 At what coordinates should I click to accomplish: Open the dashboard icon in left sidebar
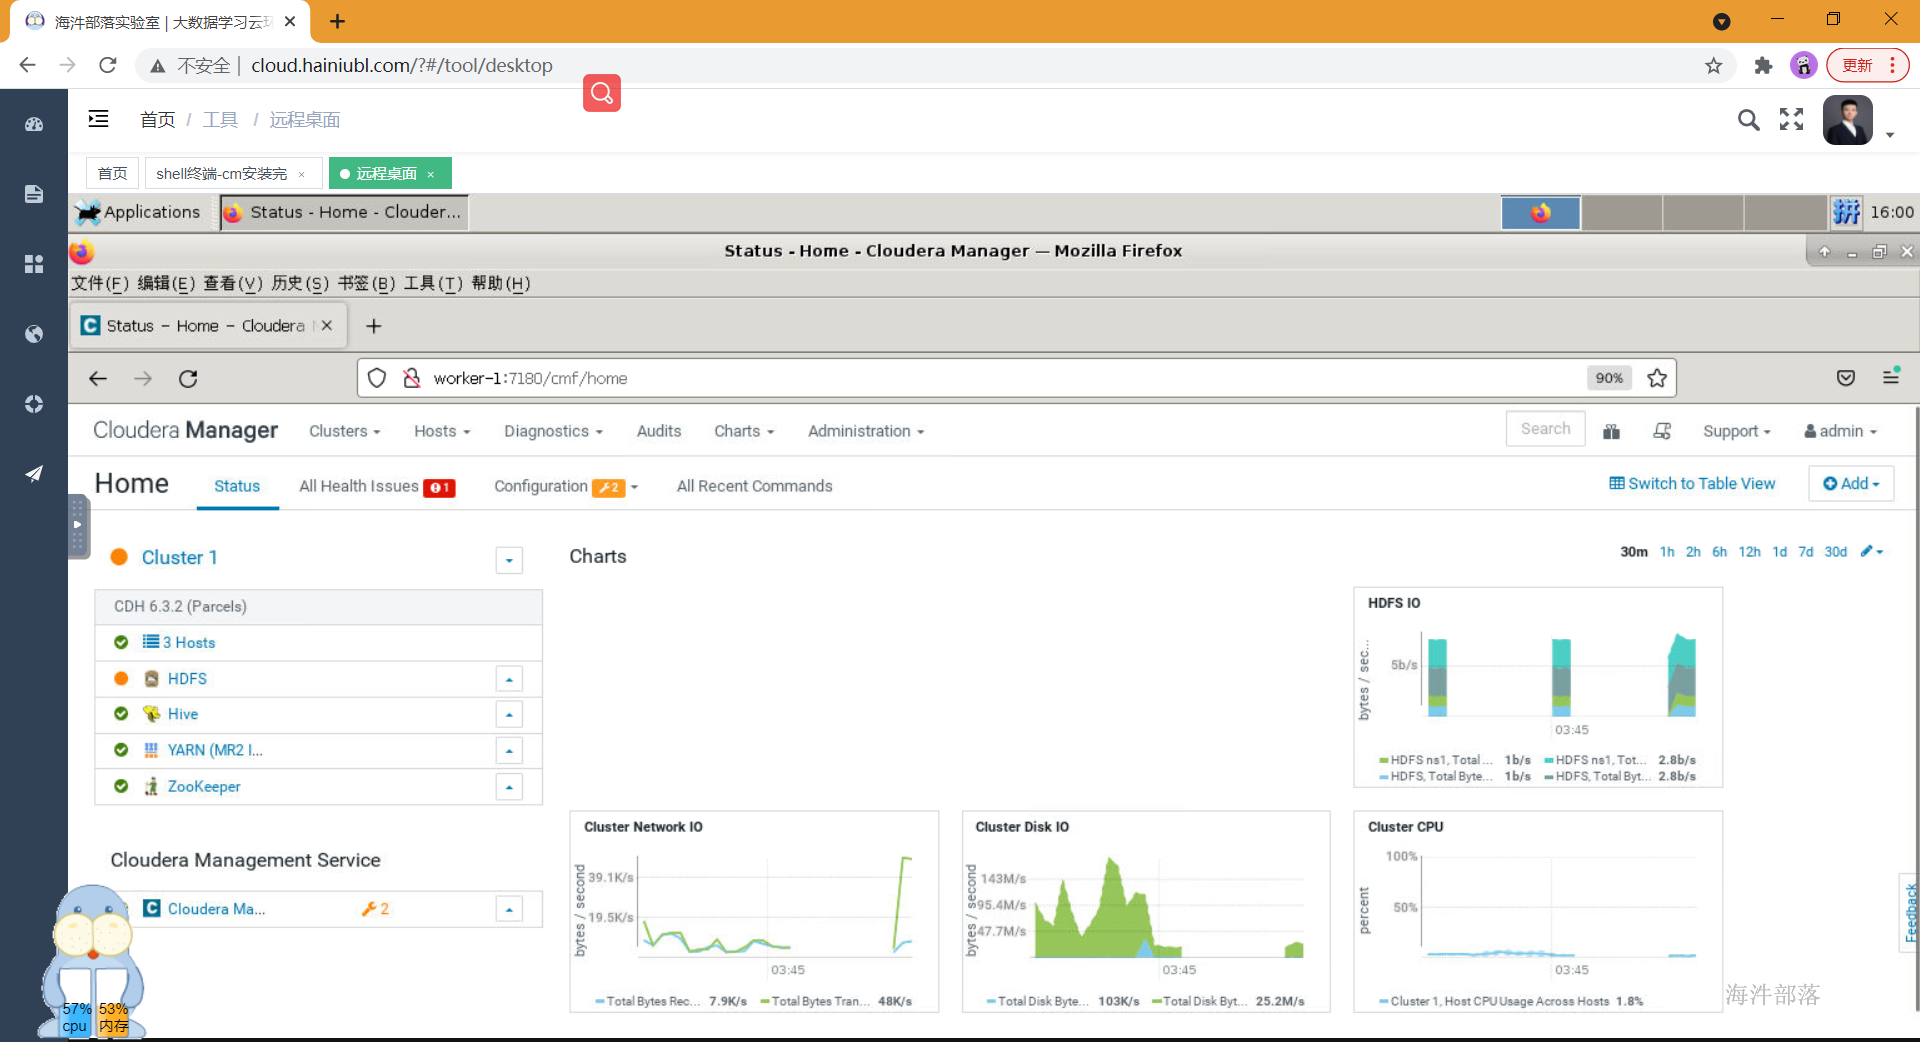(x=34, y=124)
